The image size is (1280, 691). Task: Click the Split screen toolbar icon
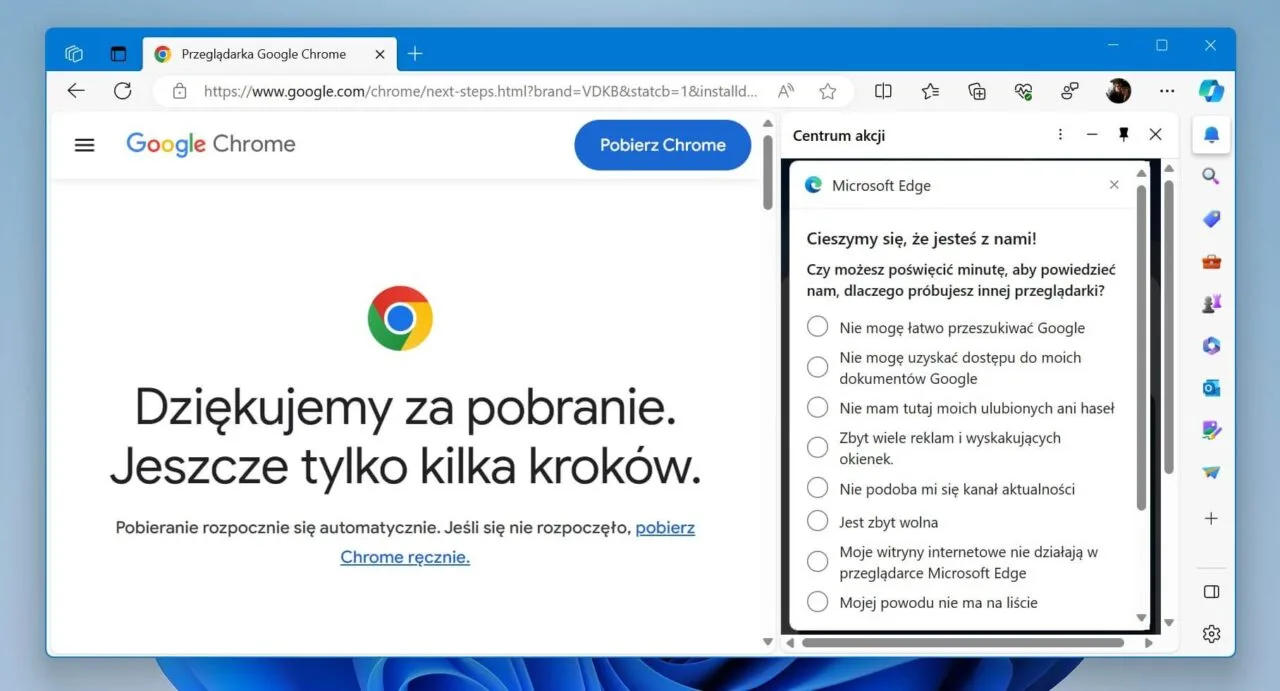tap(883, 91)
